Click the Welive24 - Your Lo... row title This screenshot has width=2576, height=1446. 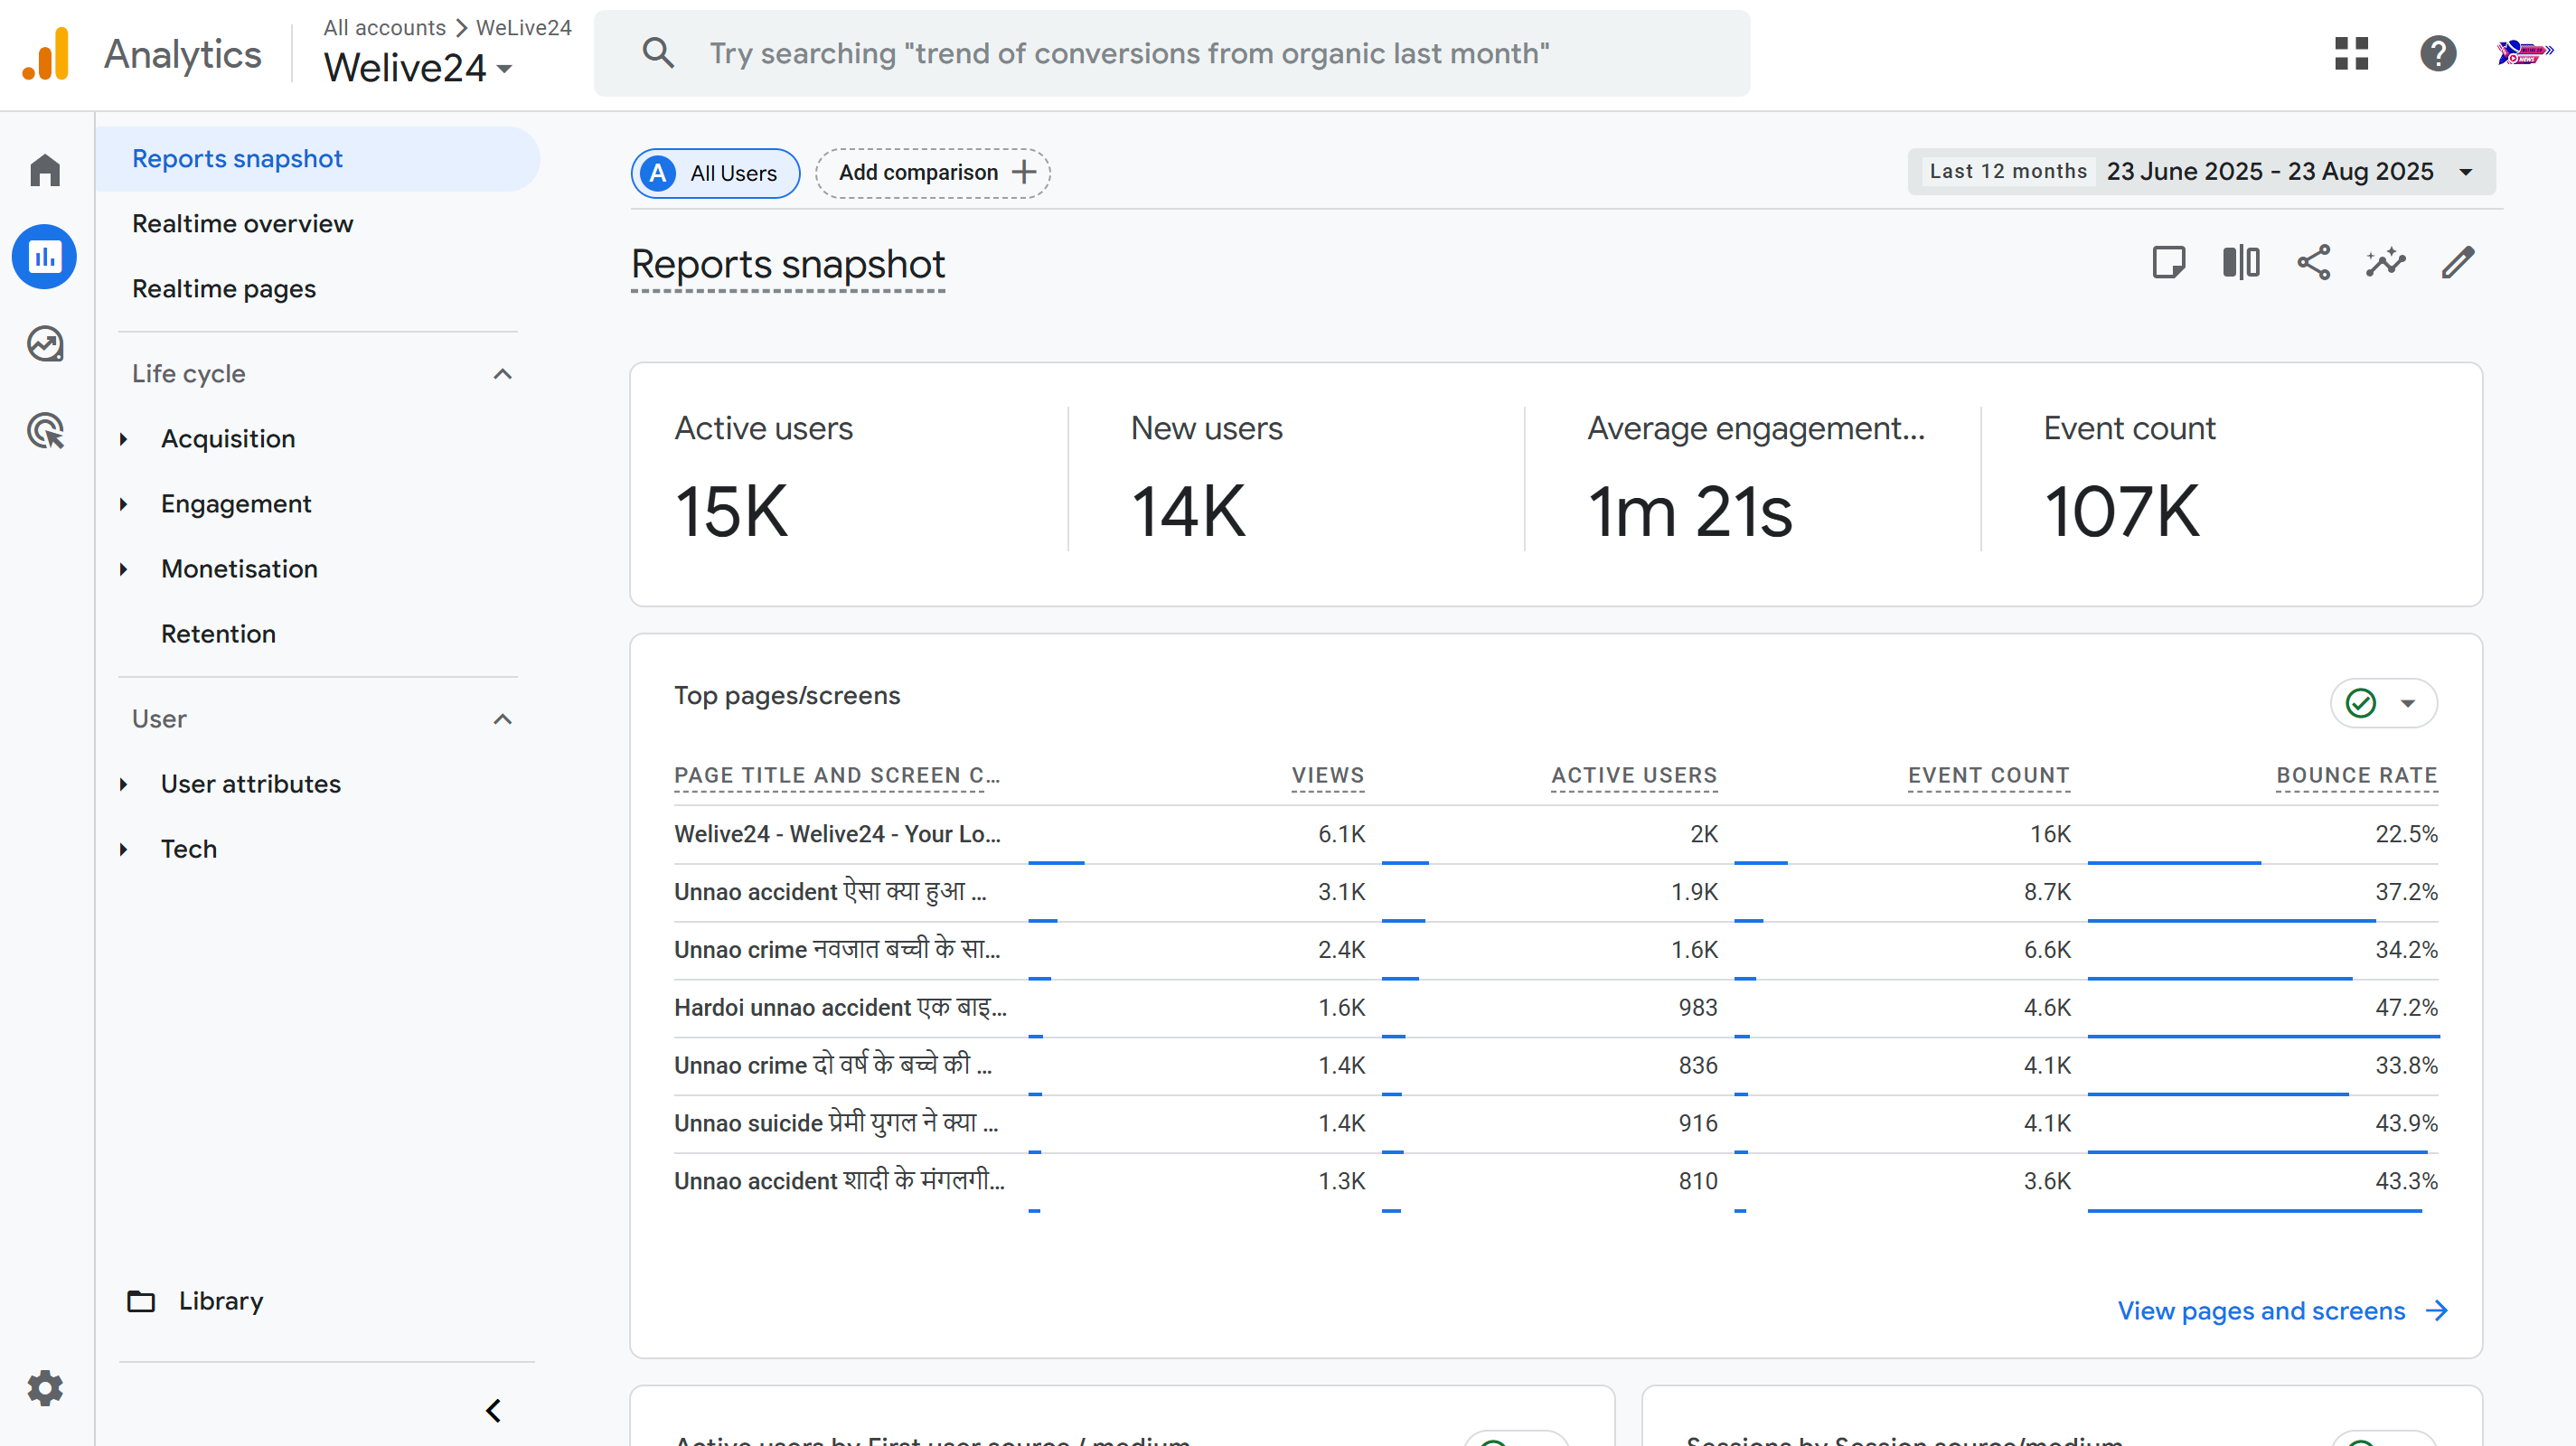[x=837, y=834]
